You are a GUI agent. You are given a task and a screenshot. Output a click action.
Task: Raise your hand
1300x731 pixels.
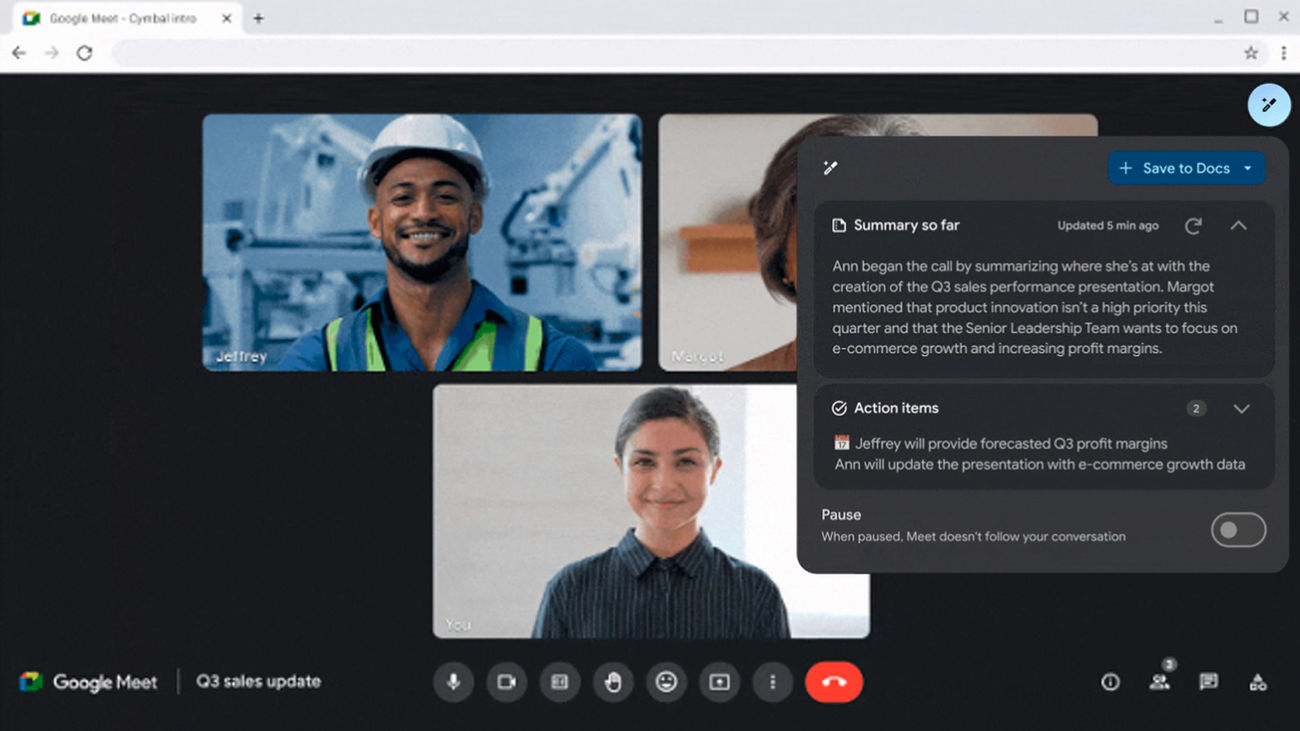tap(613, 682)
